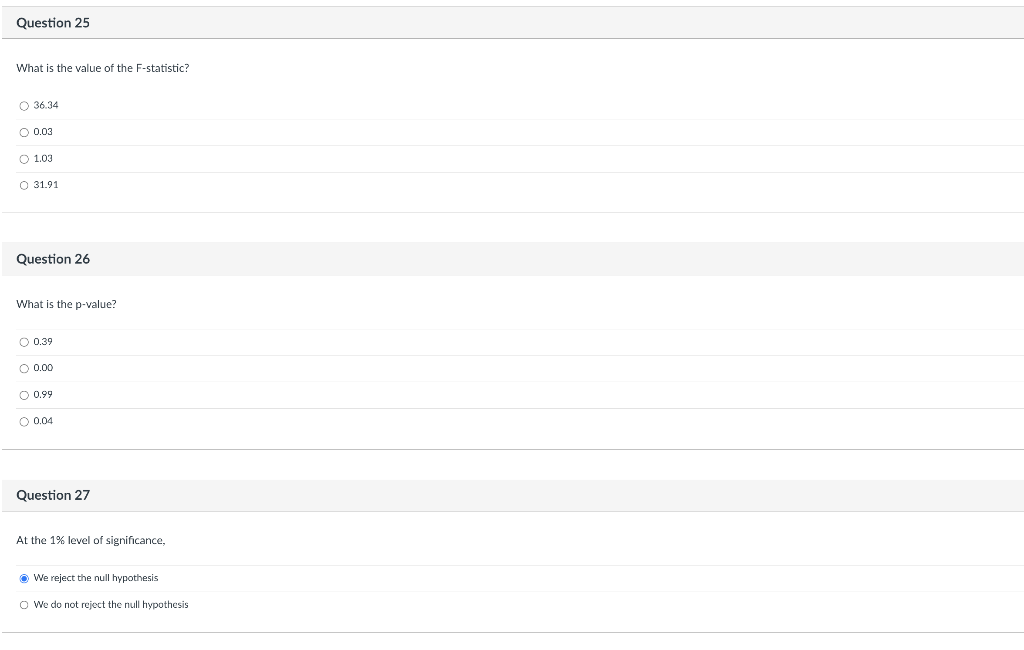Click the Question 25 header

[53, 22]
